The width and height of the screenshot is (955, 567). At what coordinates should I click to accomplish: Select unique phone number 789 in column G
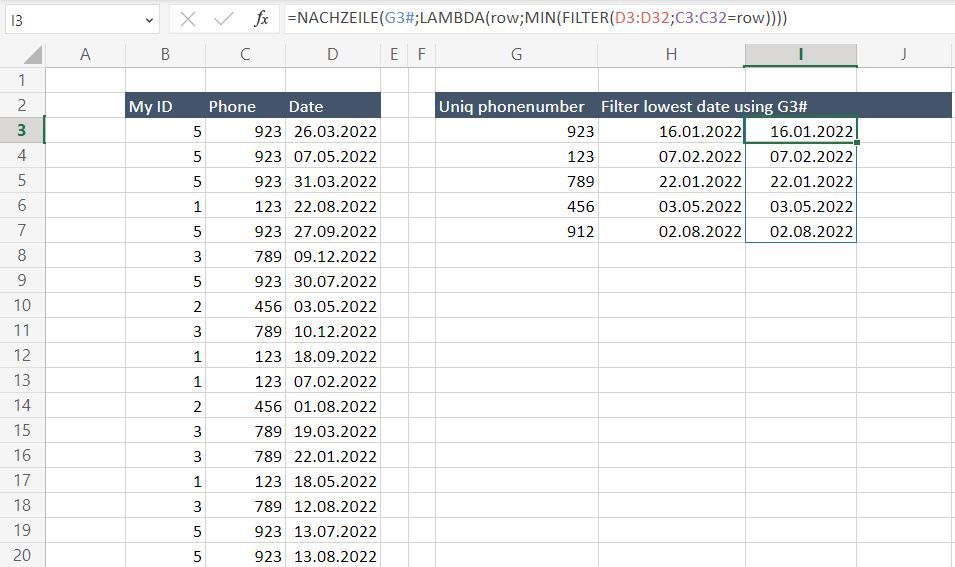[516, 180]
